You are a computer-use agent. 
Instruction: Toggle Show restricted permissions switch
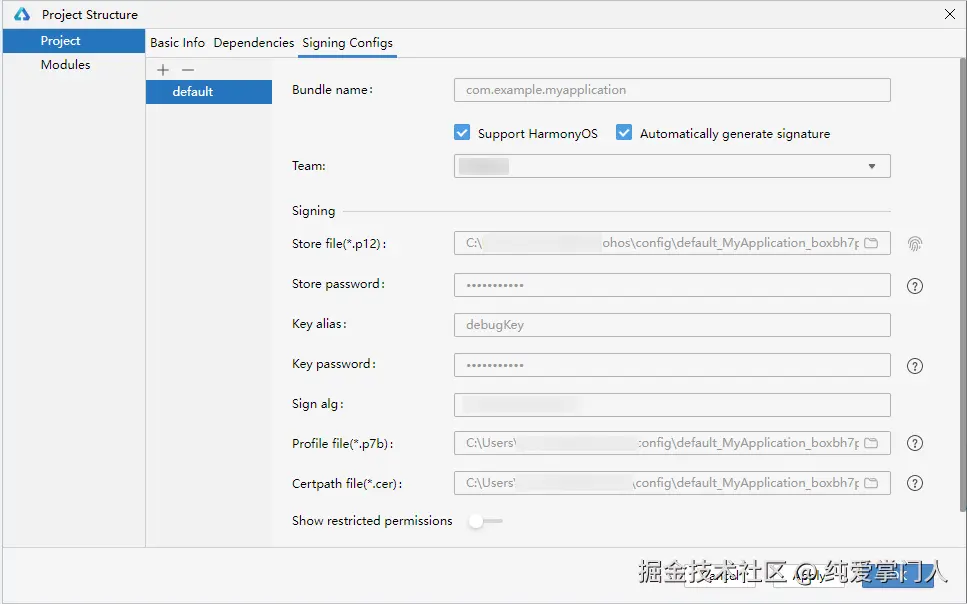pyautogui.click(x=485, y=521)
